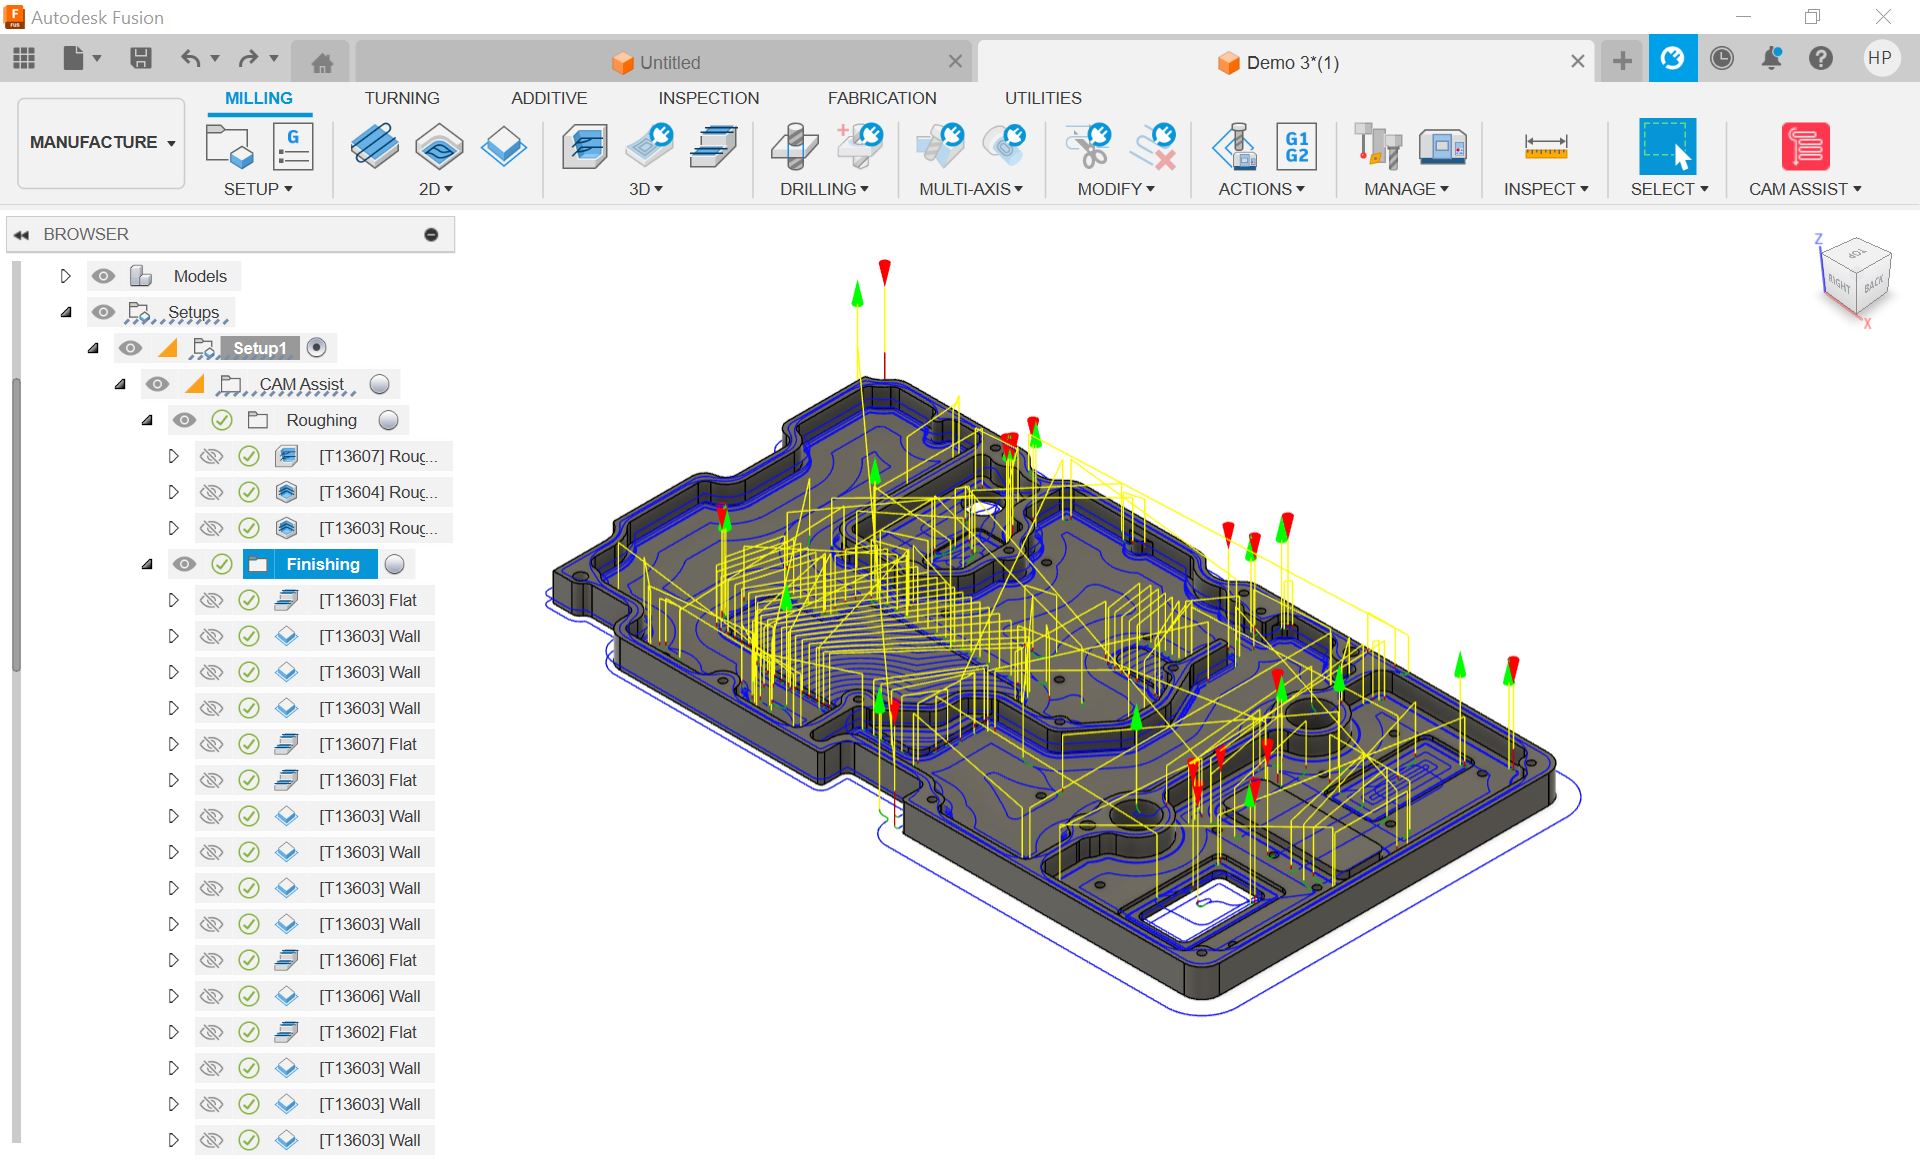This screenshot has width=1920, height=1172.
Task: Open the Machine Library icon
Action: click(1442, 147)
